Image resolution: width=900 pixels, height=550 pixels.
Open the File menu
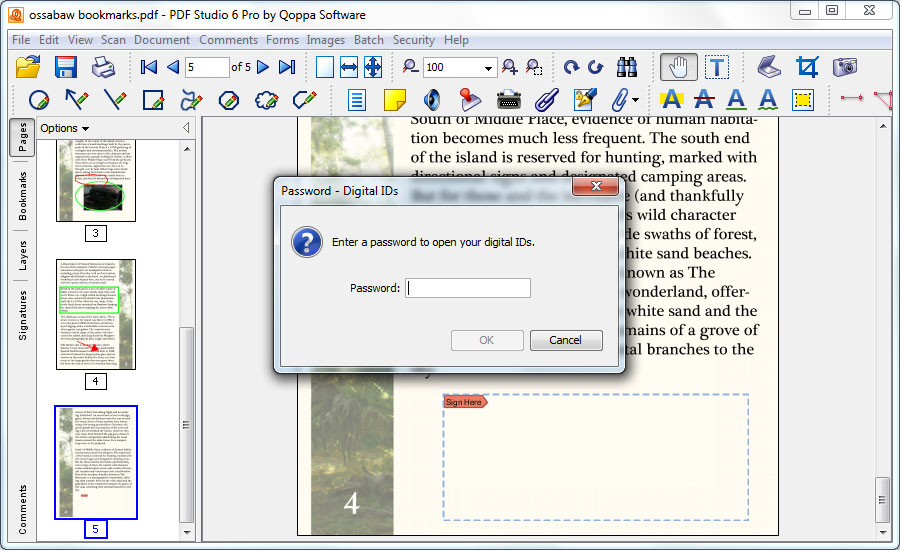tap(21, 40)
